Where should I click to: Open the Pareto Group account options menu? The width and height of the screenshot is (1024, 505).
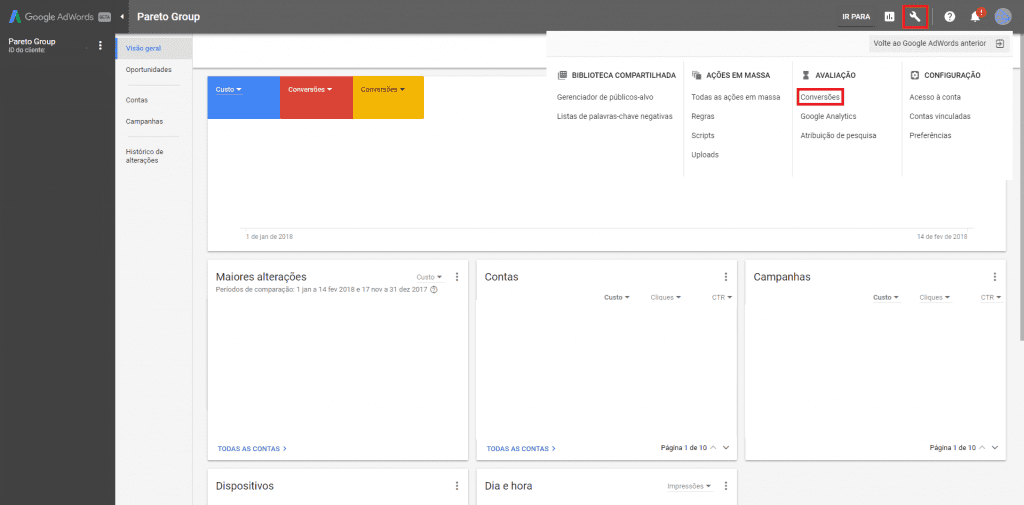tap(100, 45)
